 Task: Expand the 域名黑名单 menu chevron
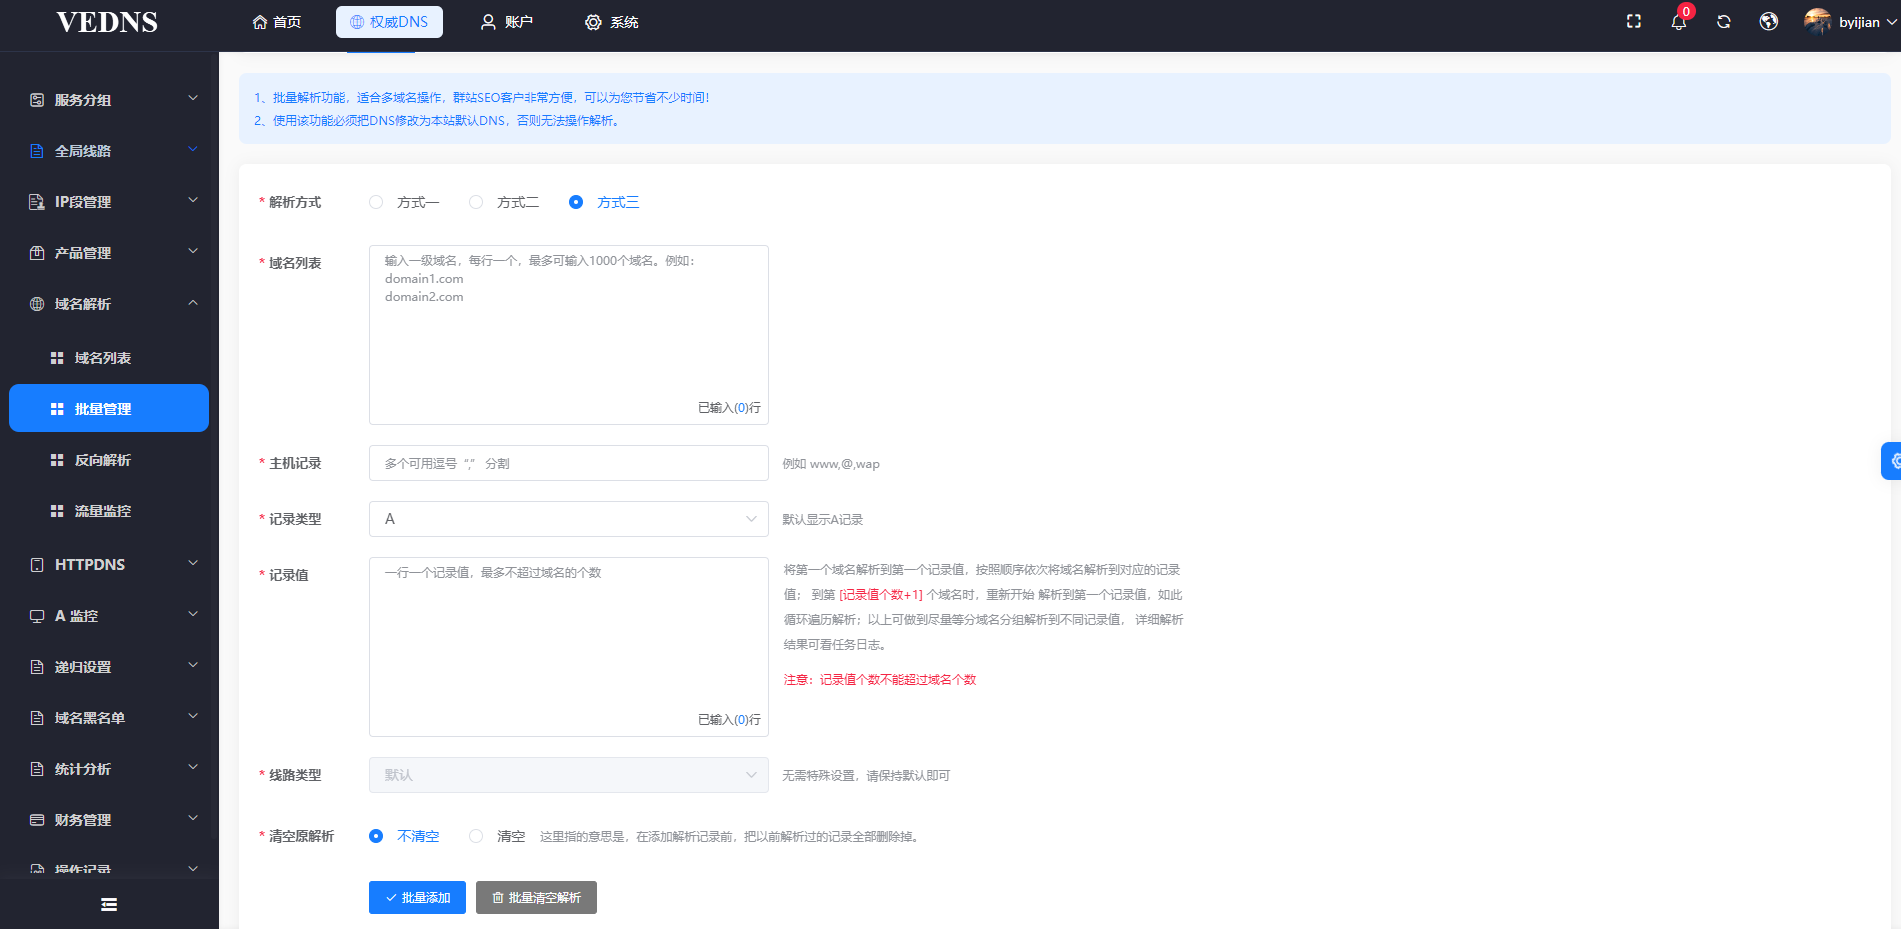tap(193, 716)
